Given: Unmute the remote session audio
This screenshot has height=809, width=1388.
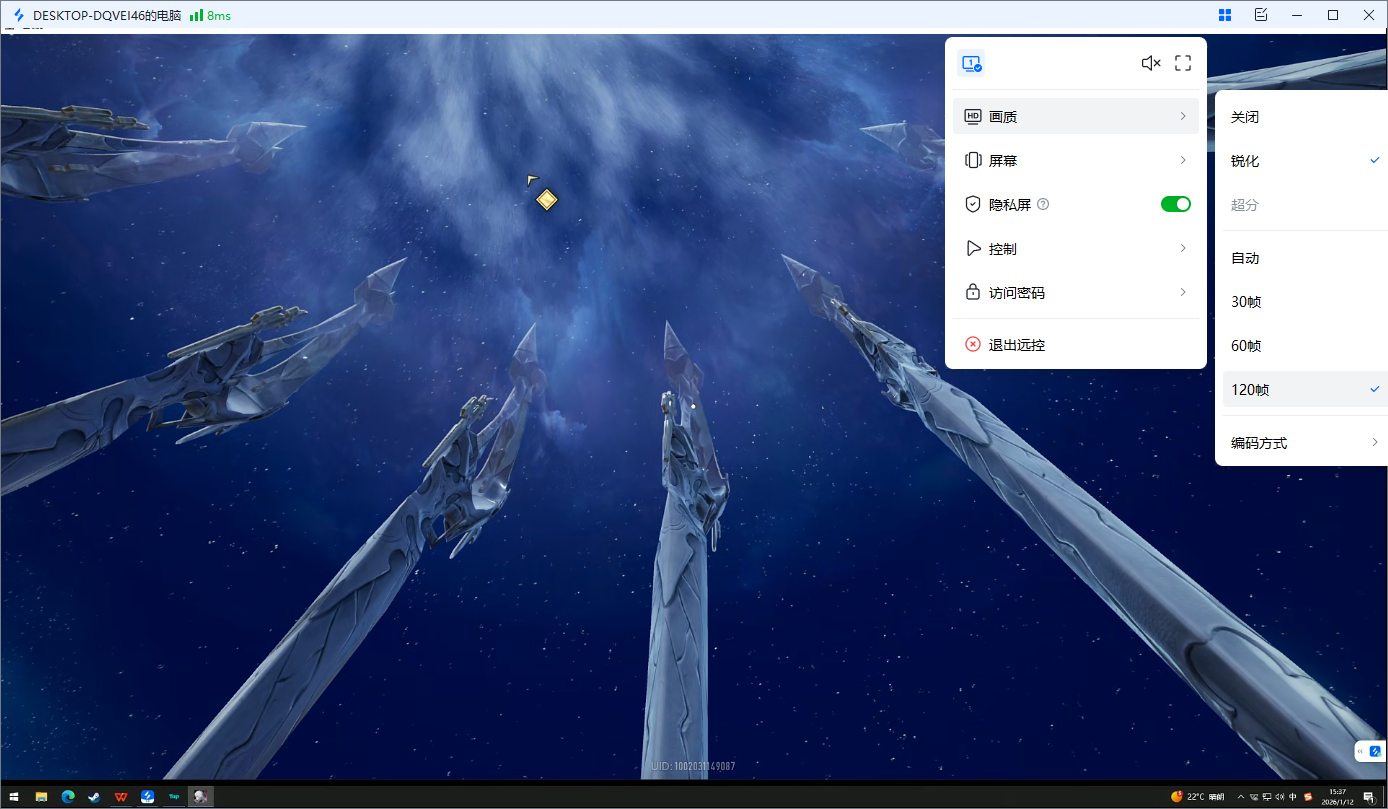Looking at the screenshot, I should 1150,62.
